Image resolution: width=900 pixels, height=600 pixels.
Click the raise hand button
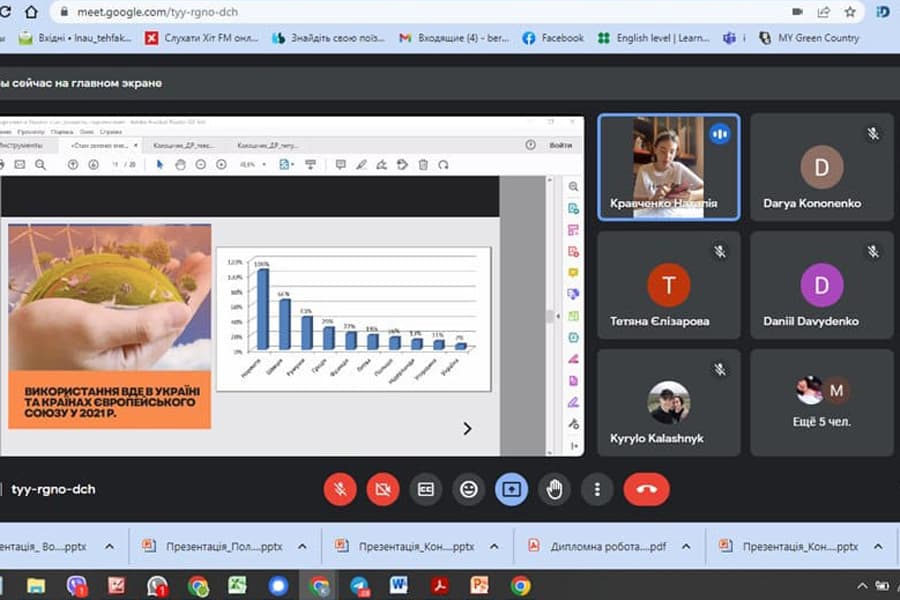554,489
